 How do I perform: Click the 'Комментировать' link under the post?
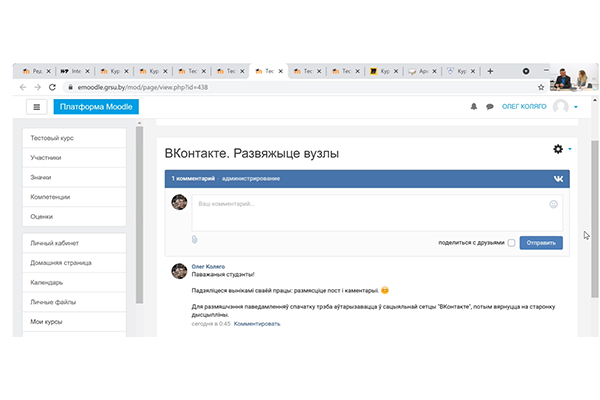click(x=257, y=324)
